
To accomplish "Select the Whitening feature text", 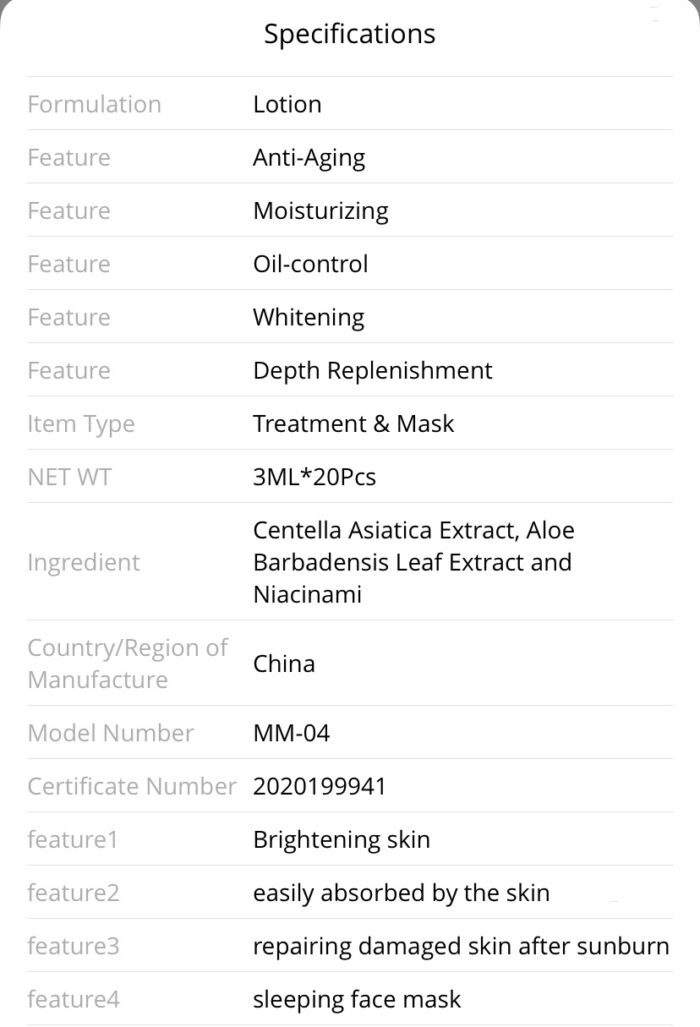I will [x=308, y=318].
